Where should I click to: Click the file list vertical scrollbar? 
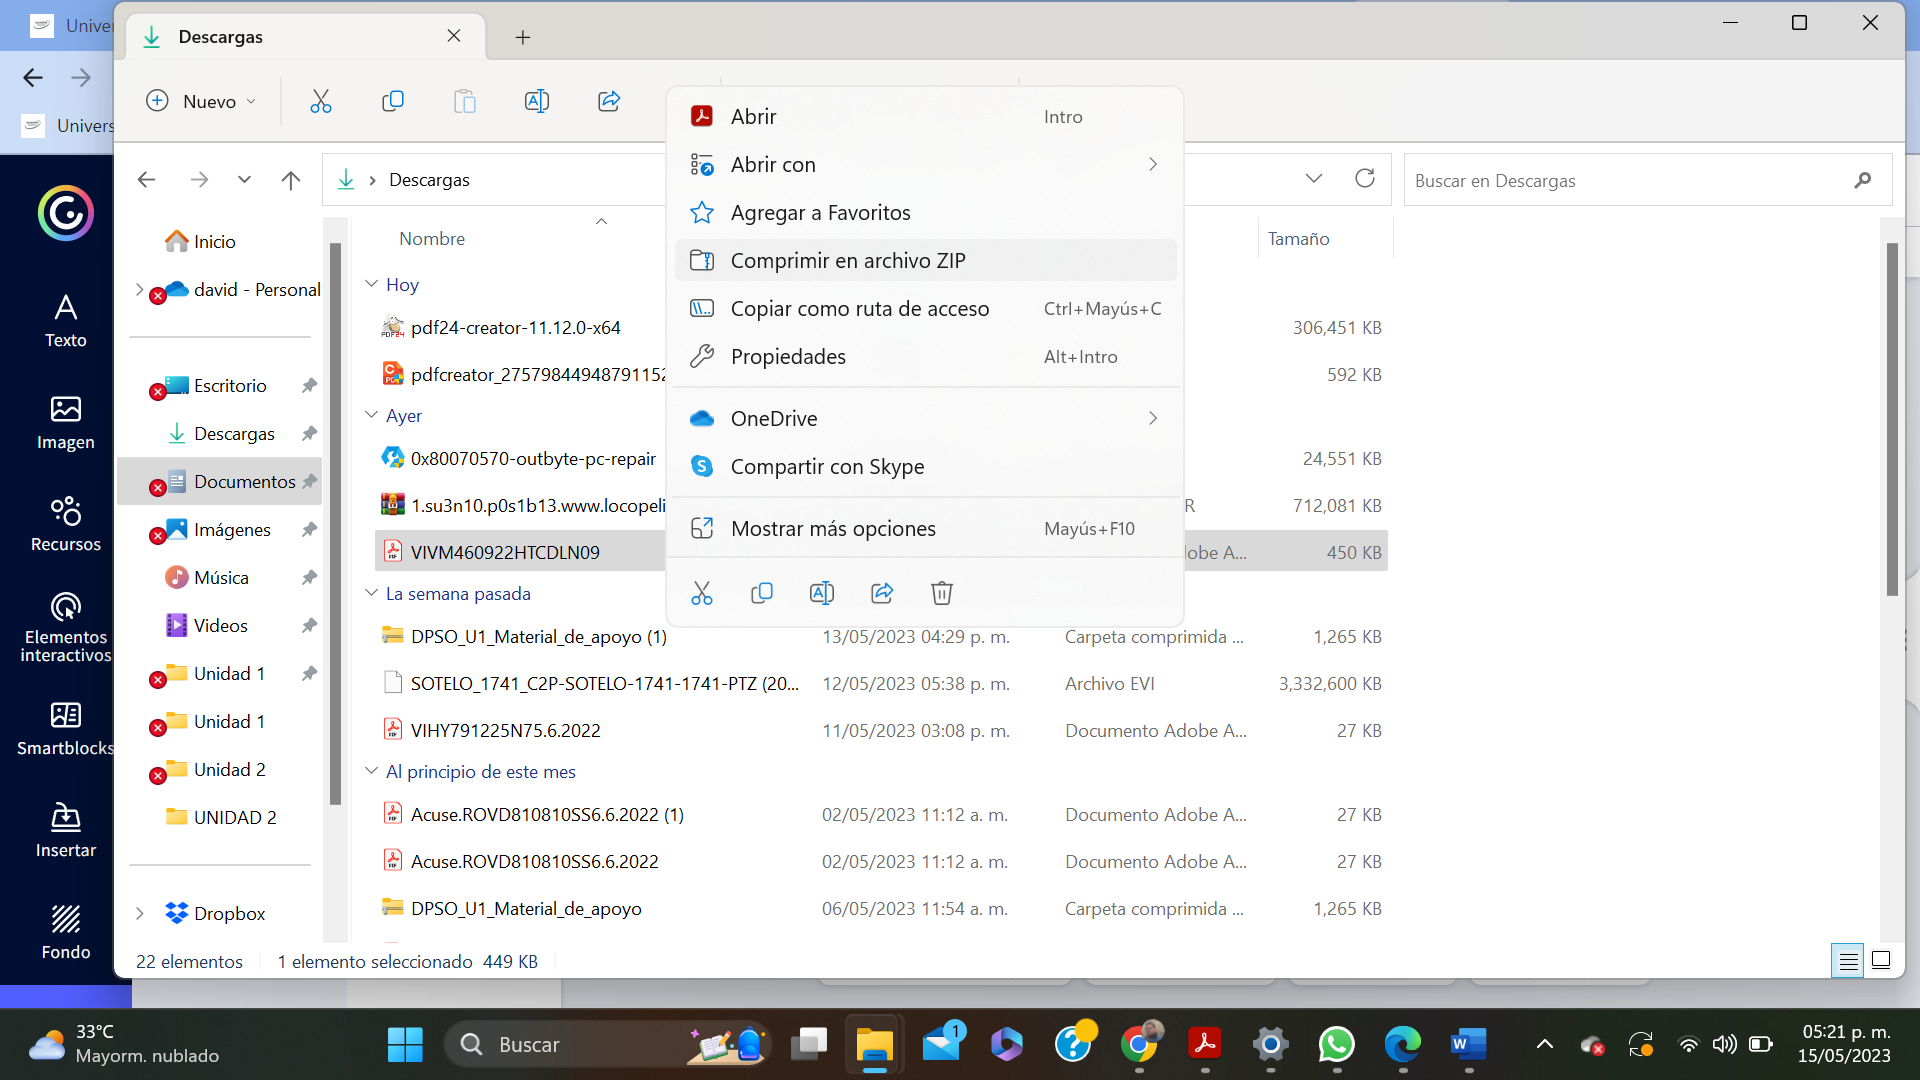pos(1891,420)
